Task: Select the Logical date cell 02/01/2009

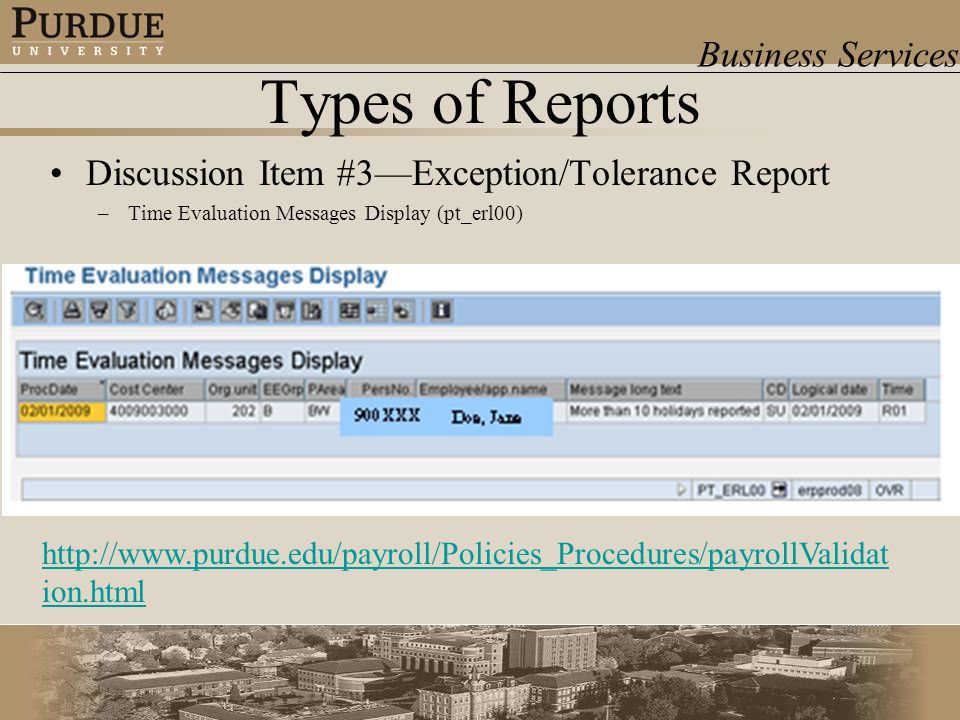Action: tap(833, 411)
